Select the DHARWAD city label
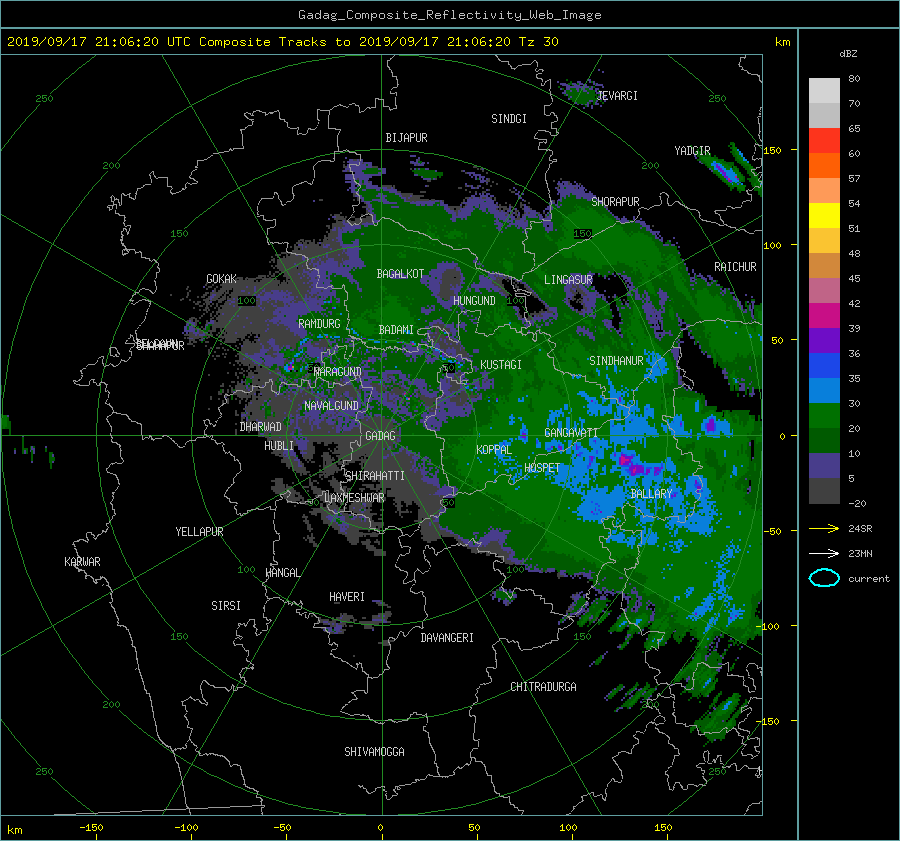The width and height of the screenshot is (900, 841). pyautogui.click(x=260, y=427)
